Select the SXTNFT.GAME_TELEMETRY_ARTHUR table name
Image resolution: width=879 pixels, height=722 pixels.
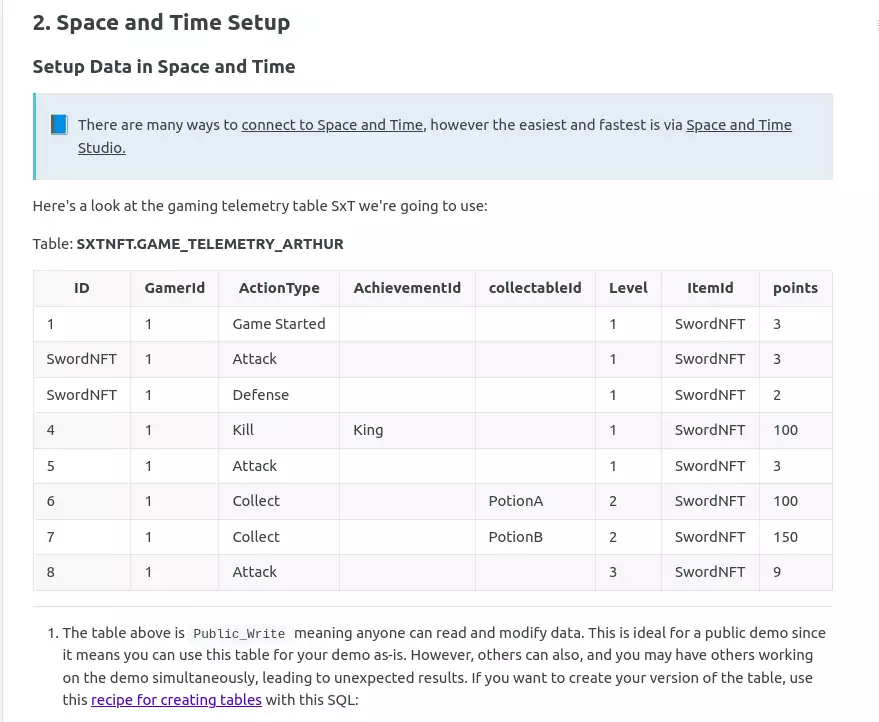tap(210, 244)
